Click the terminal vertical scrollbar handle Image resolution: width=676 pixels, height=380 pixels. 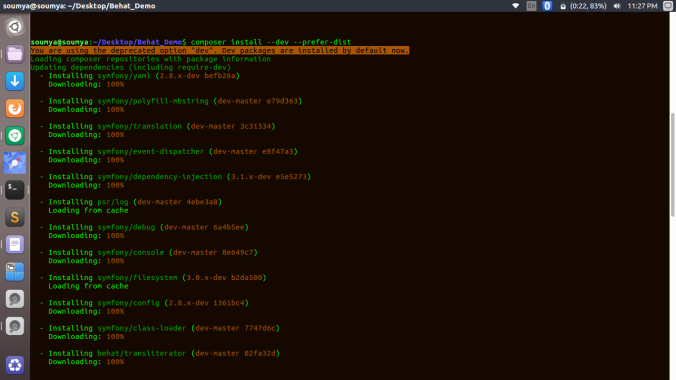(x=673, y=165)
